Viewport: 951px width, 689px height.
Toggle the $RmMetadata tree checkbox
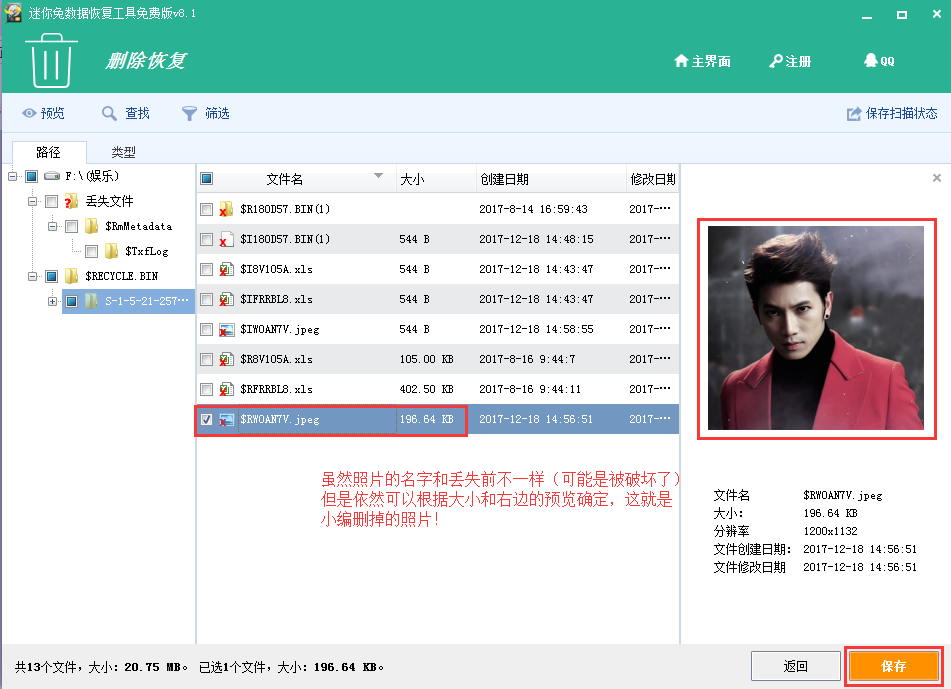(x=72, y=226)
